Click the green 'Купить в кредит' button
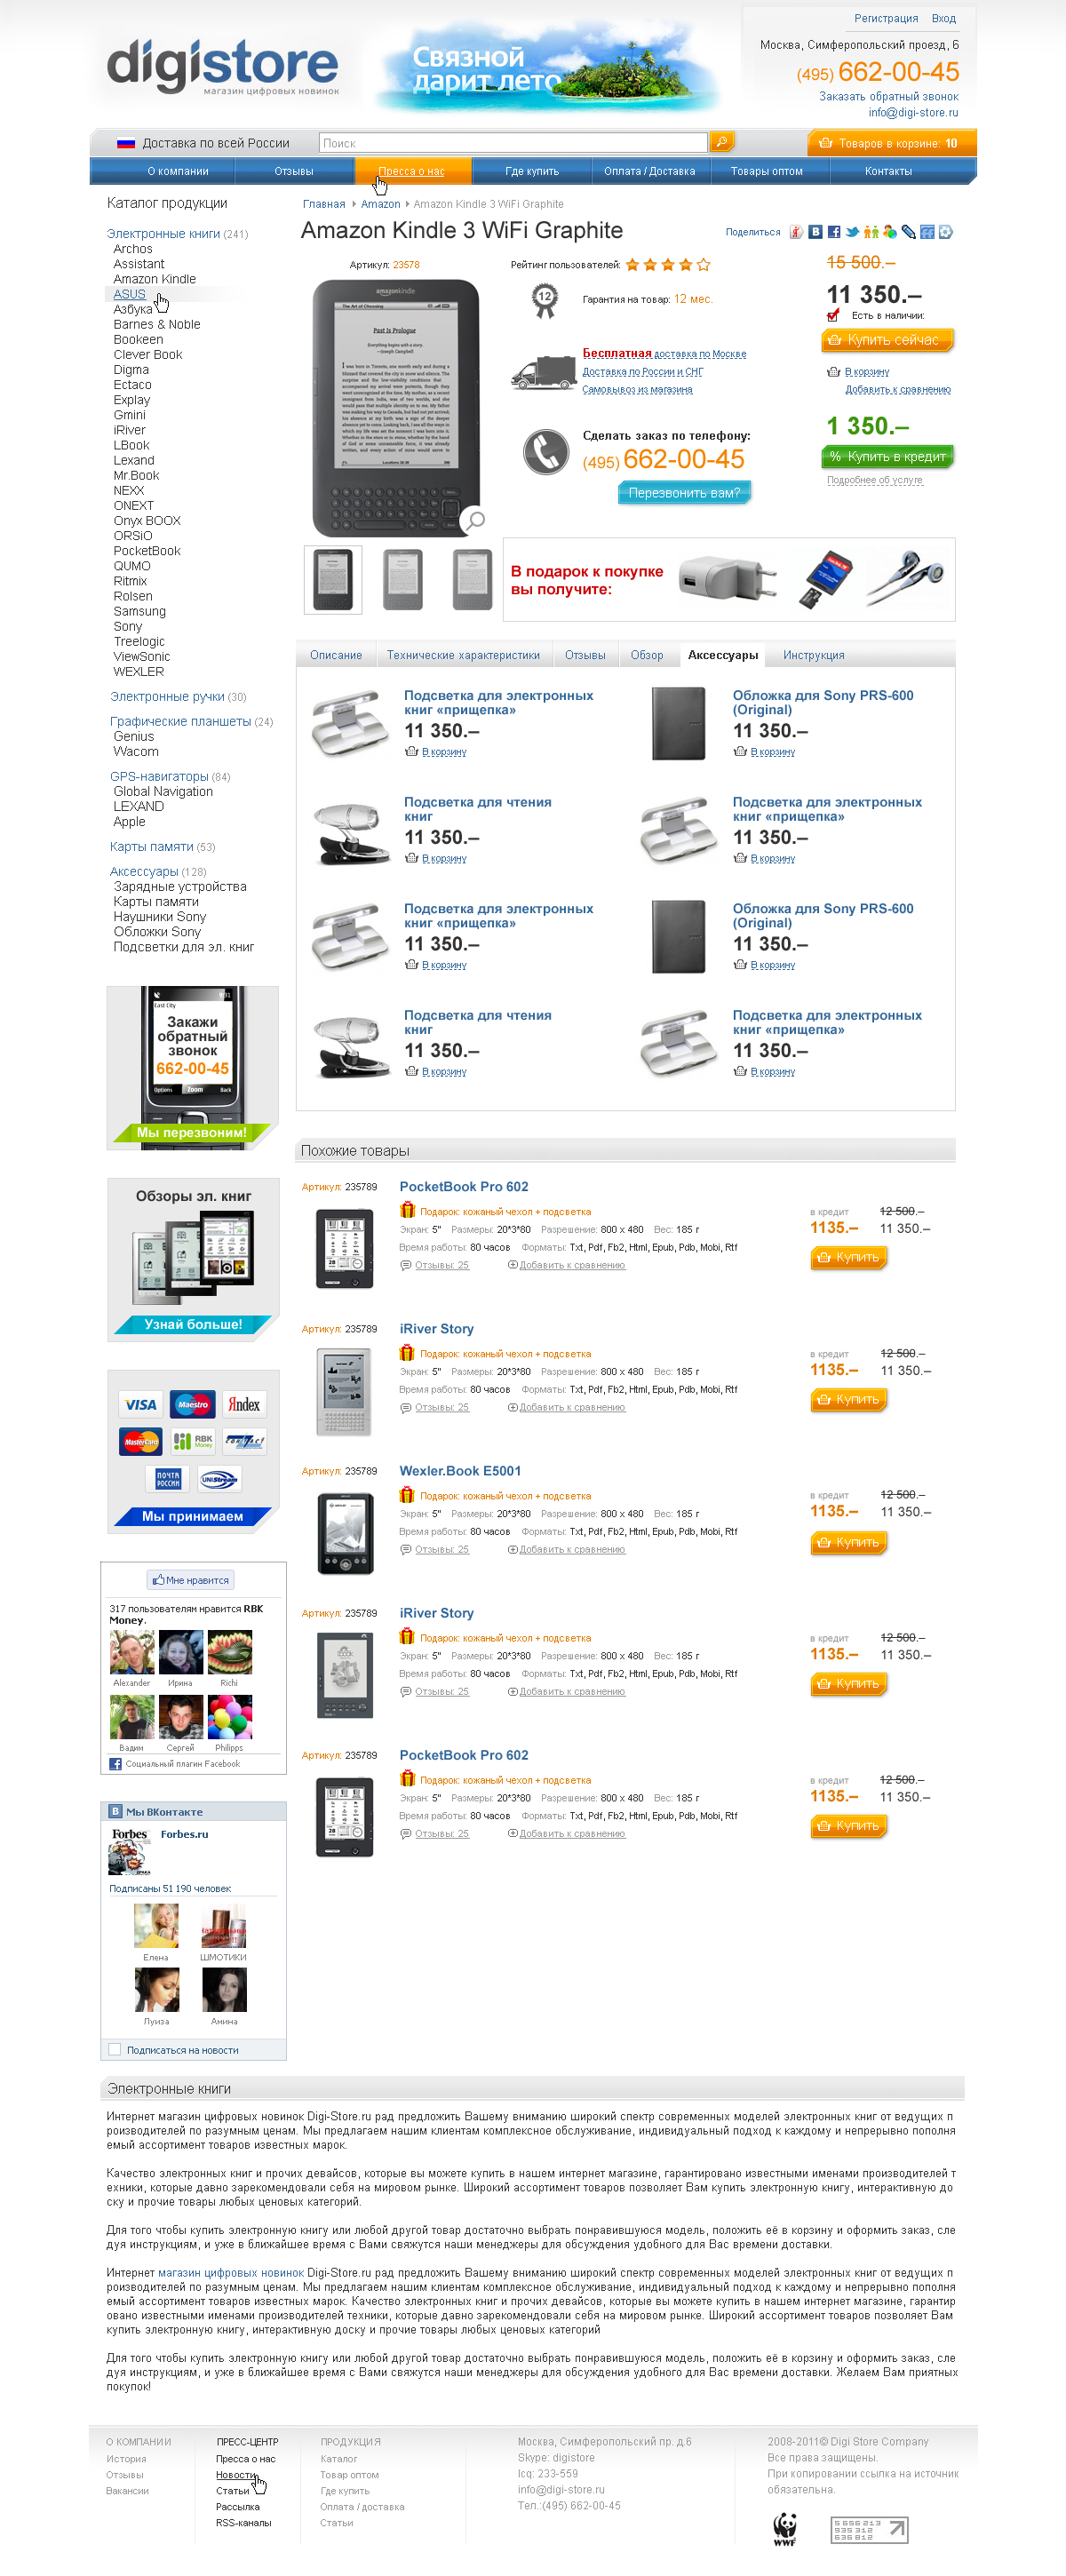 (887, 457)
